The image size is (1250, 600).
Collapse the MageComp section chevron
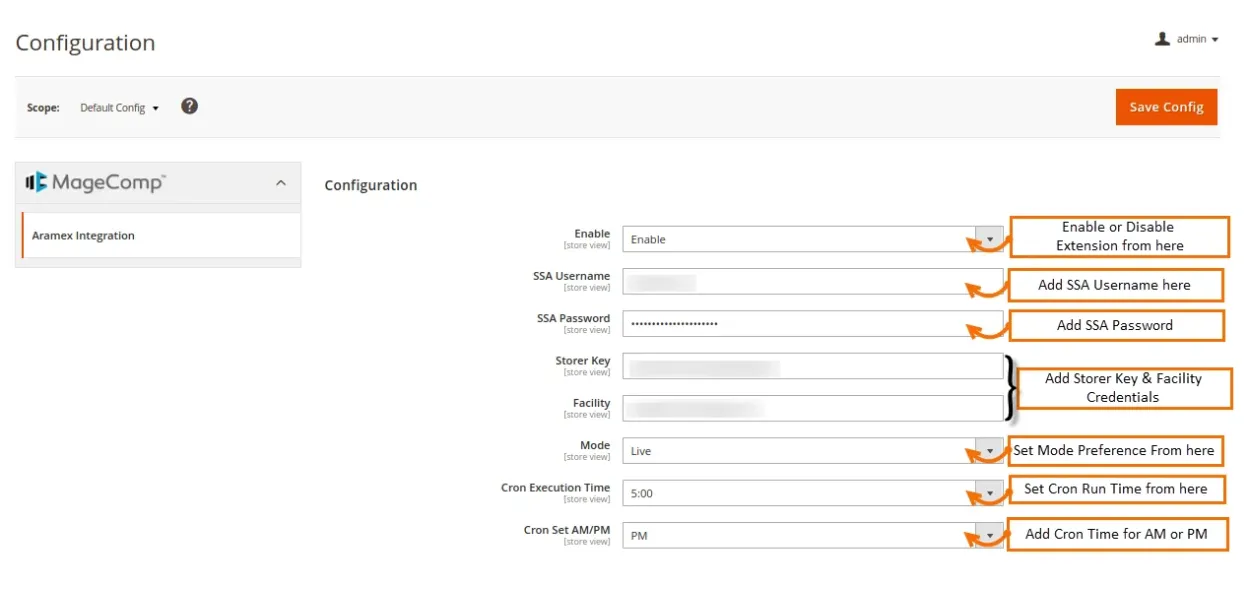click(x=281, y=183)
